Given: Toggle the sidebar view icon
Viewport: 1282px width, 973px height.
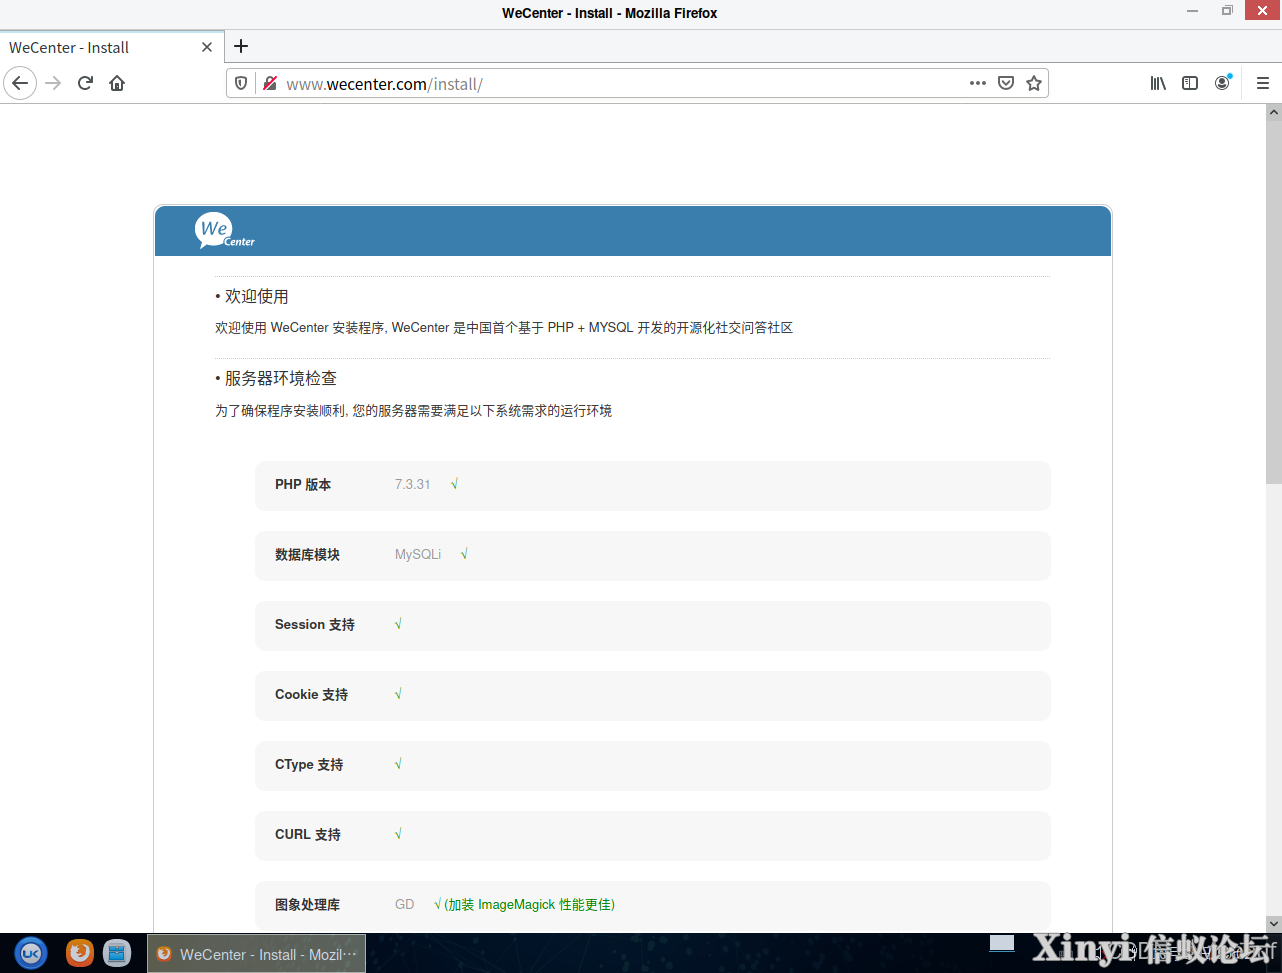Looking at the screenshot, I should (1190, 83).
